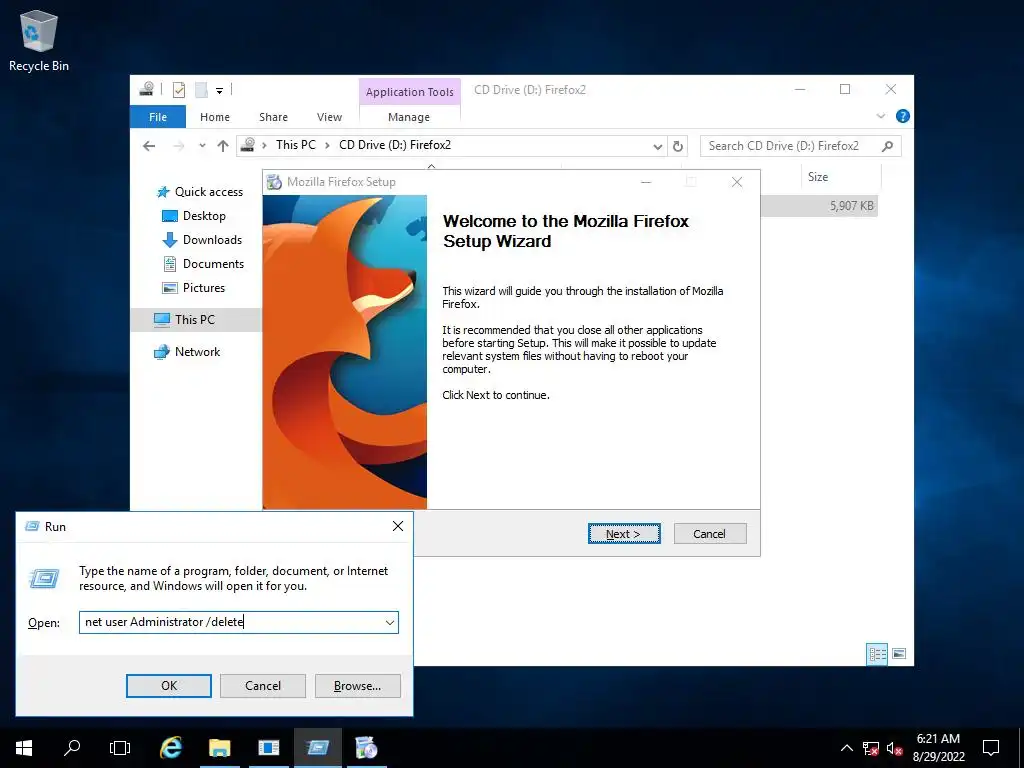Expand the address bar history dropdown
This screenshot has height=768, width=1024.
pos(658,146)
